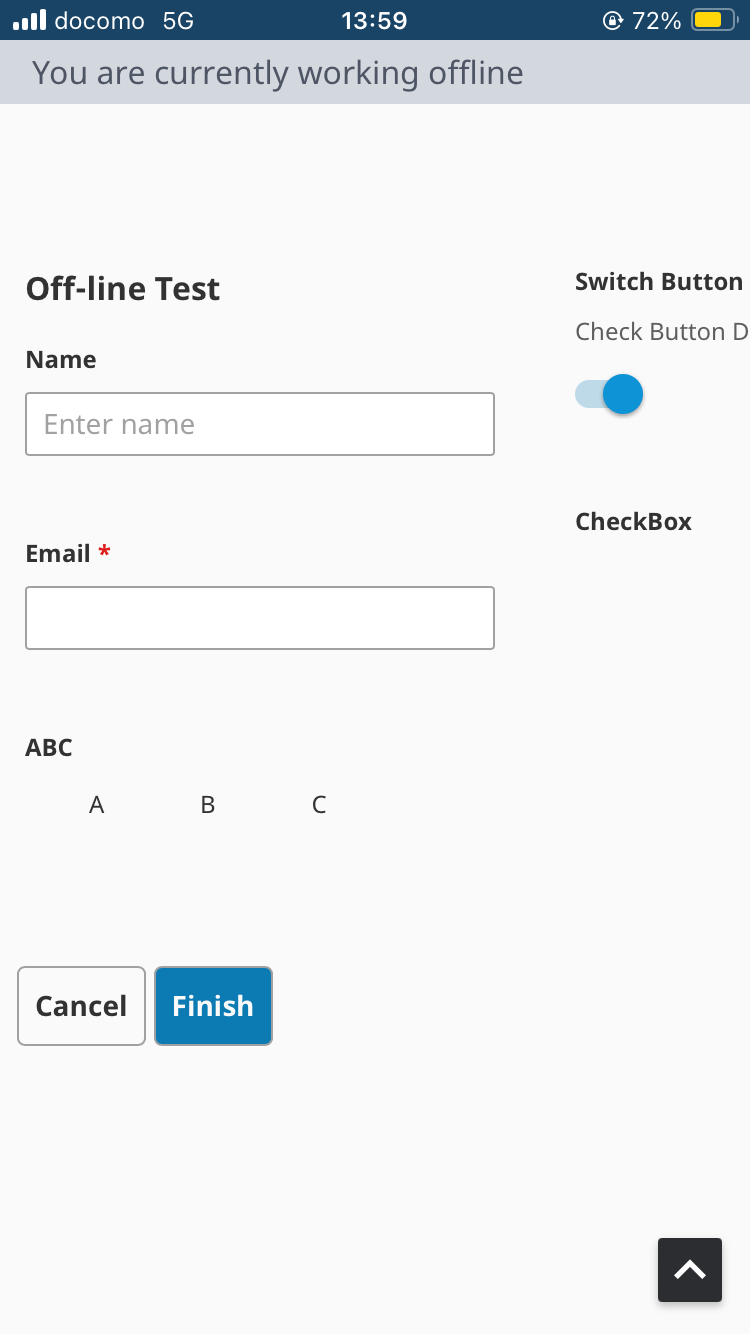
Task: Select option A under ABC
Action: point(96,805)
